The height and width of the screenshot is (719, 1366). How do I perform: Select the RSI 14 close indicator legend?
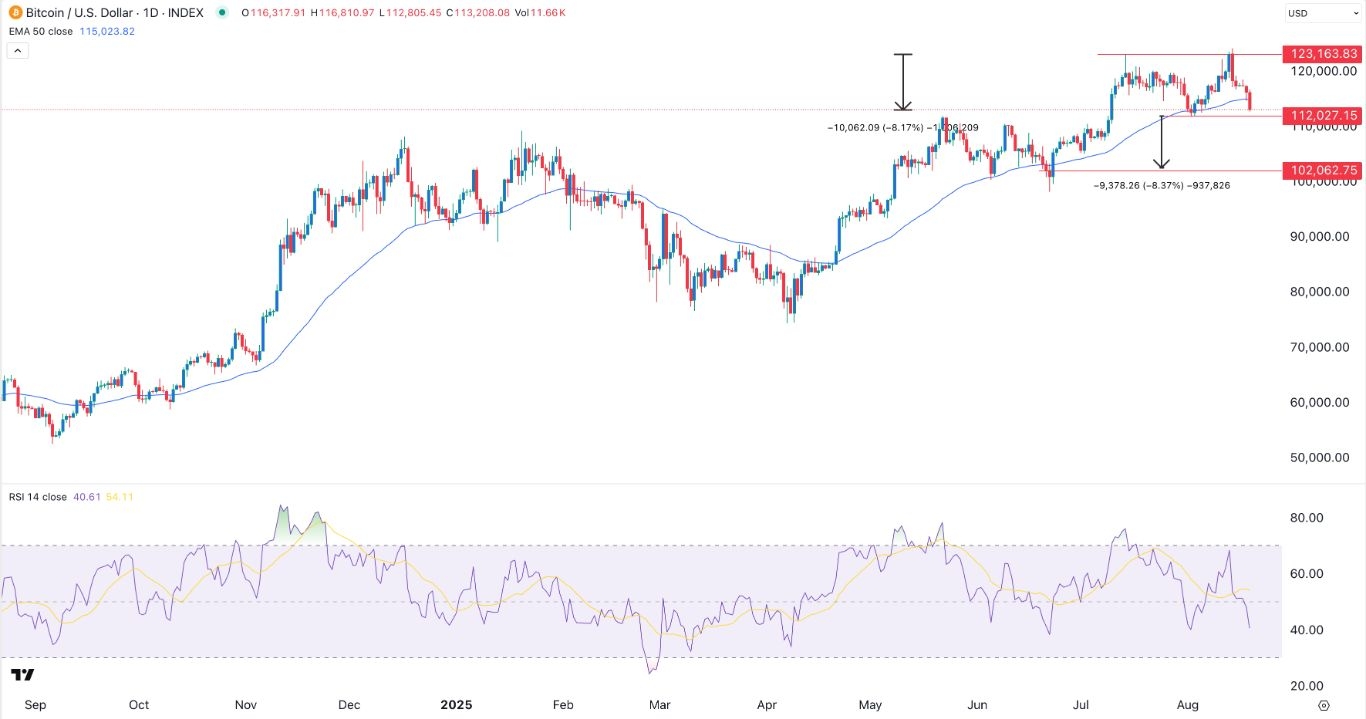(x=38, y=497)
